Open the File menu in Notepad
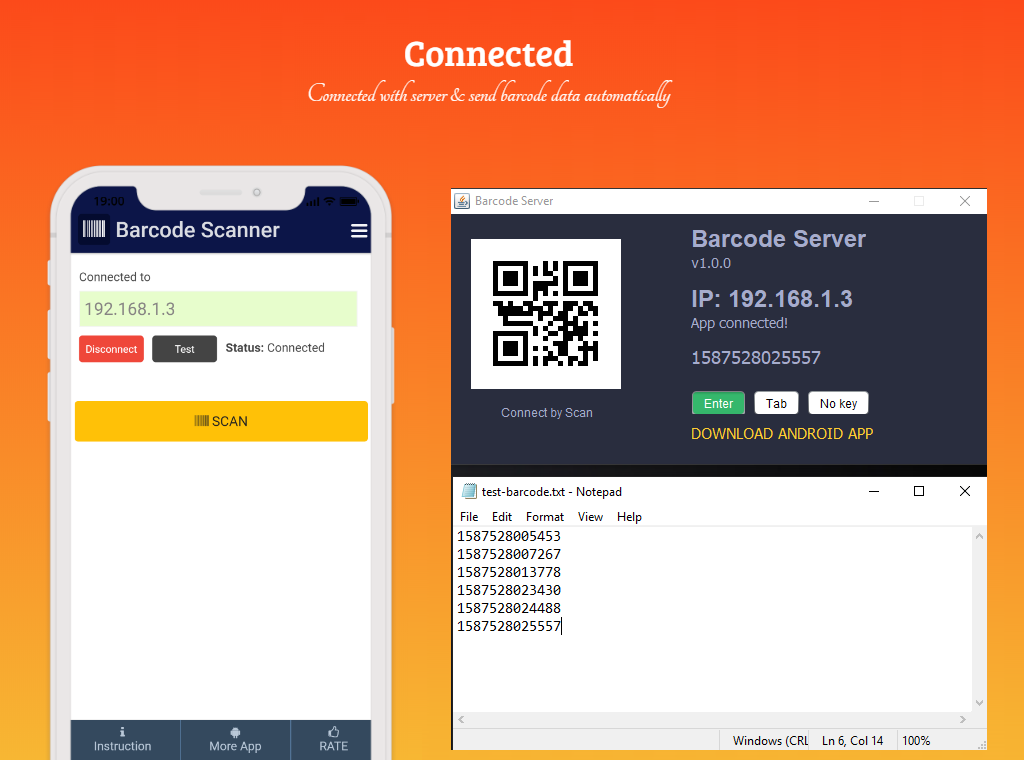This screenshot has width=1024, height=760. coord(469,516)
